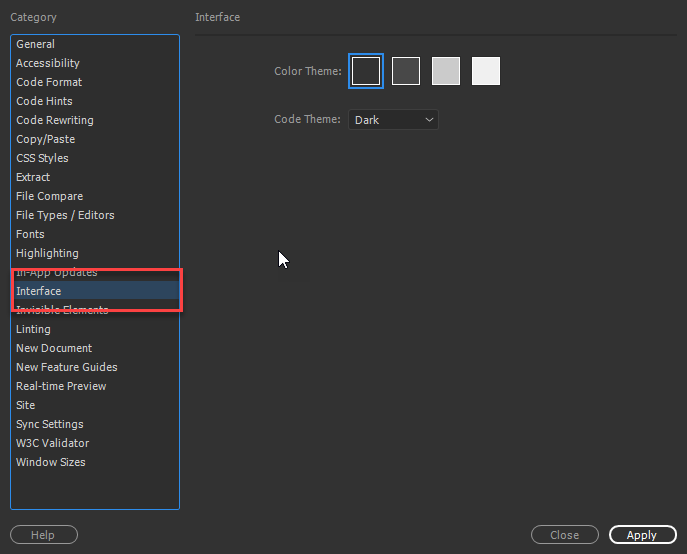Pick the light gray color theme swatch

pos(446,71)
